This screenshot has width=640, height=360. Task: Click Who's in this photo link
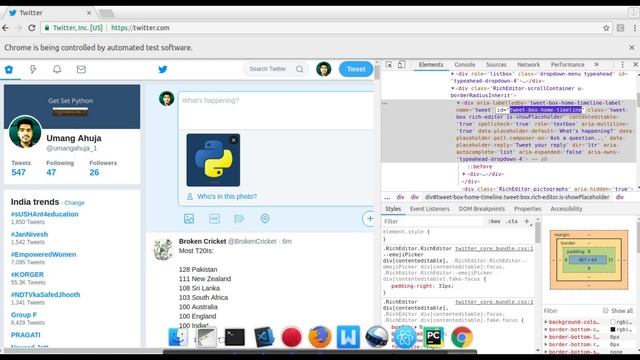click(227, 196)
